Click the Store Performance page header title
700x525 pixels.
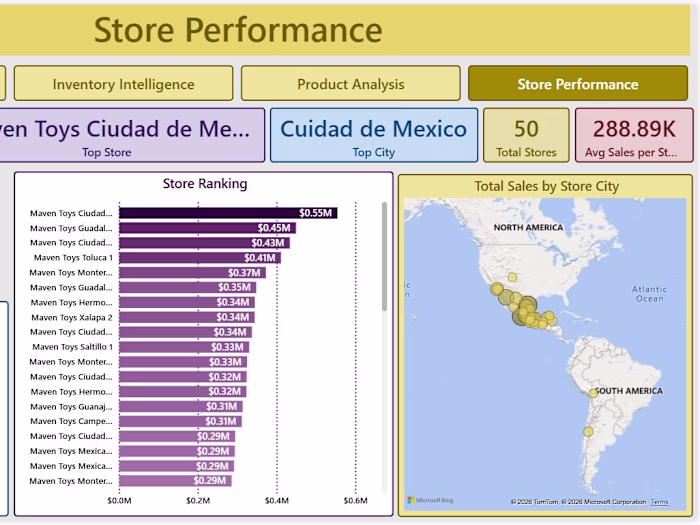238,30
